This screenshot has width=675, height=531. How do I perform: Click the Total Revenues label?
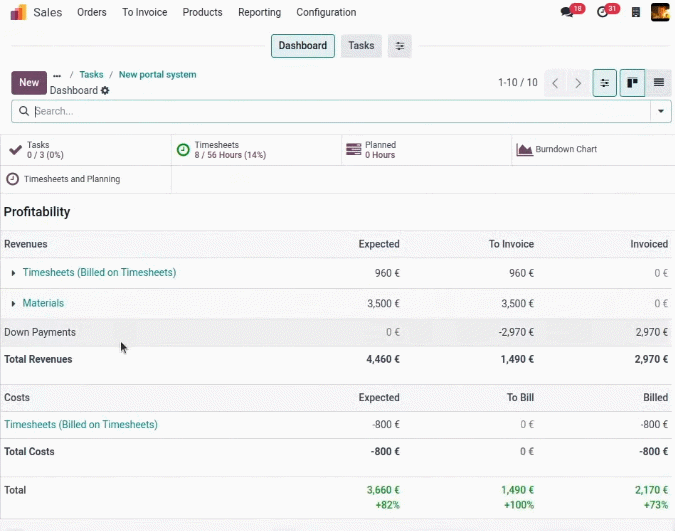pyautogui.click(x=38, y=359)
